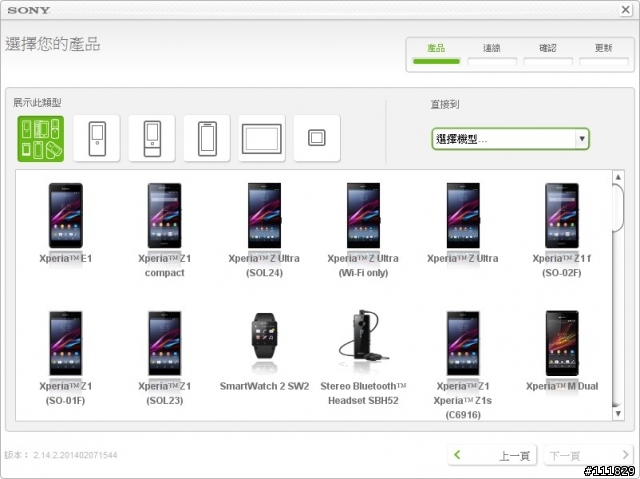The image size is (640, 479).
Task: Show all product types category
Action: click(40, 139)
